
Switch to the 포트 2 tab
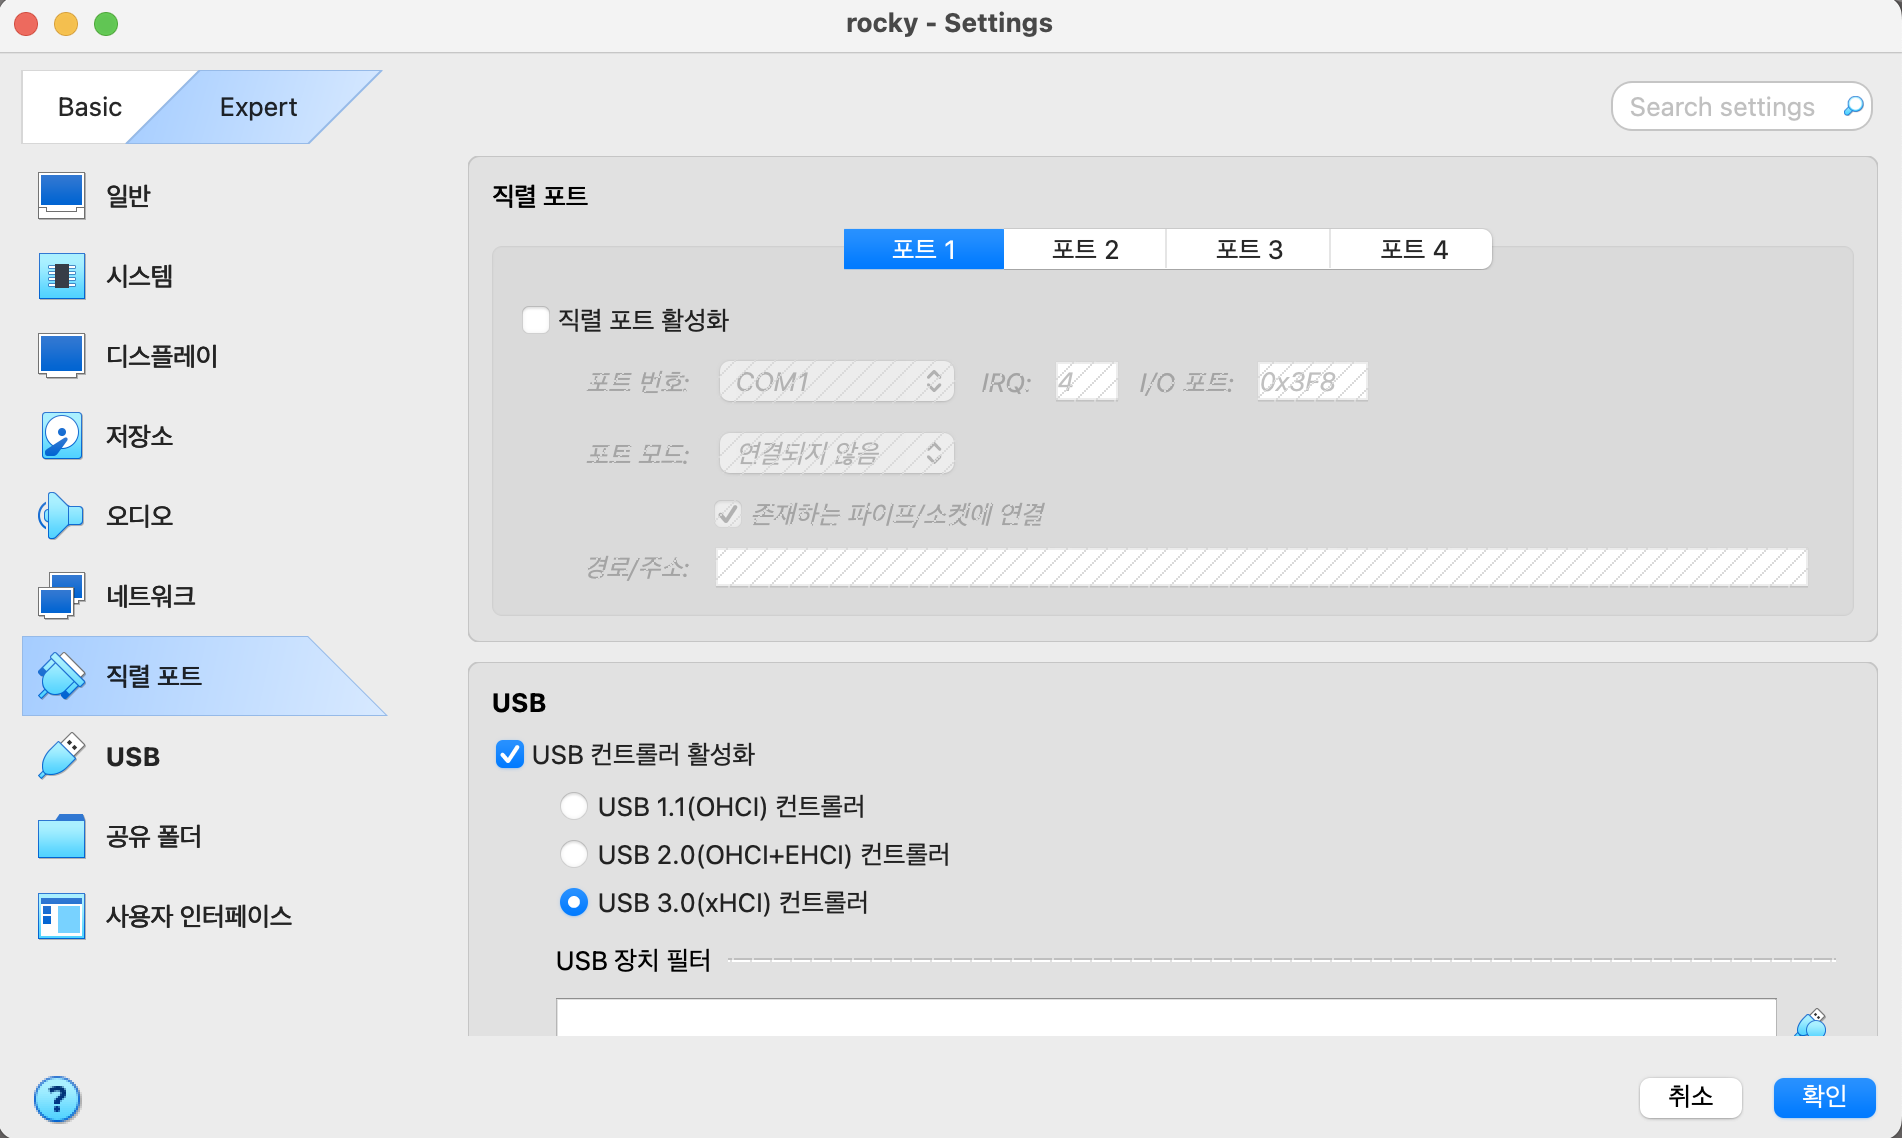pos(1085,249)
